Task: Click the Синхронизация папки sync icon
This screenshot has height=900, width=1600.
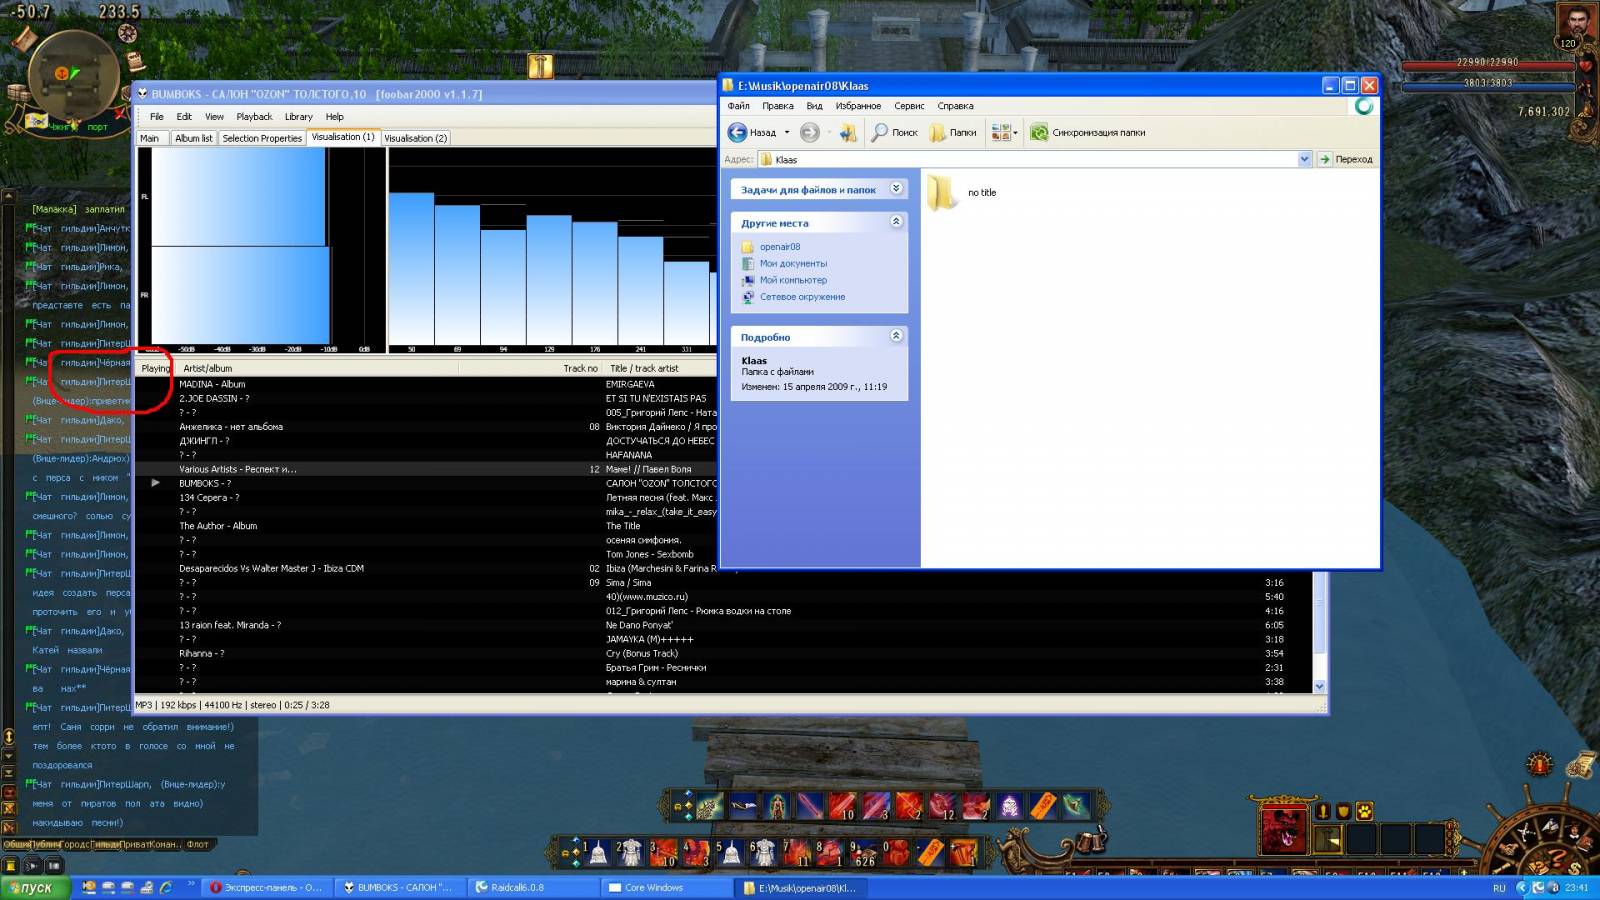Action: click(x=1040, y=132)
